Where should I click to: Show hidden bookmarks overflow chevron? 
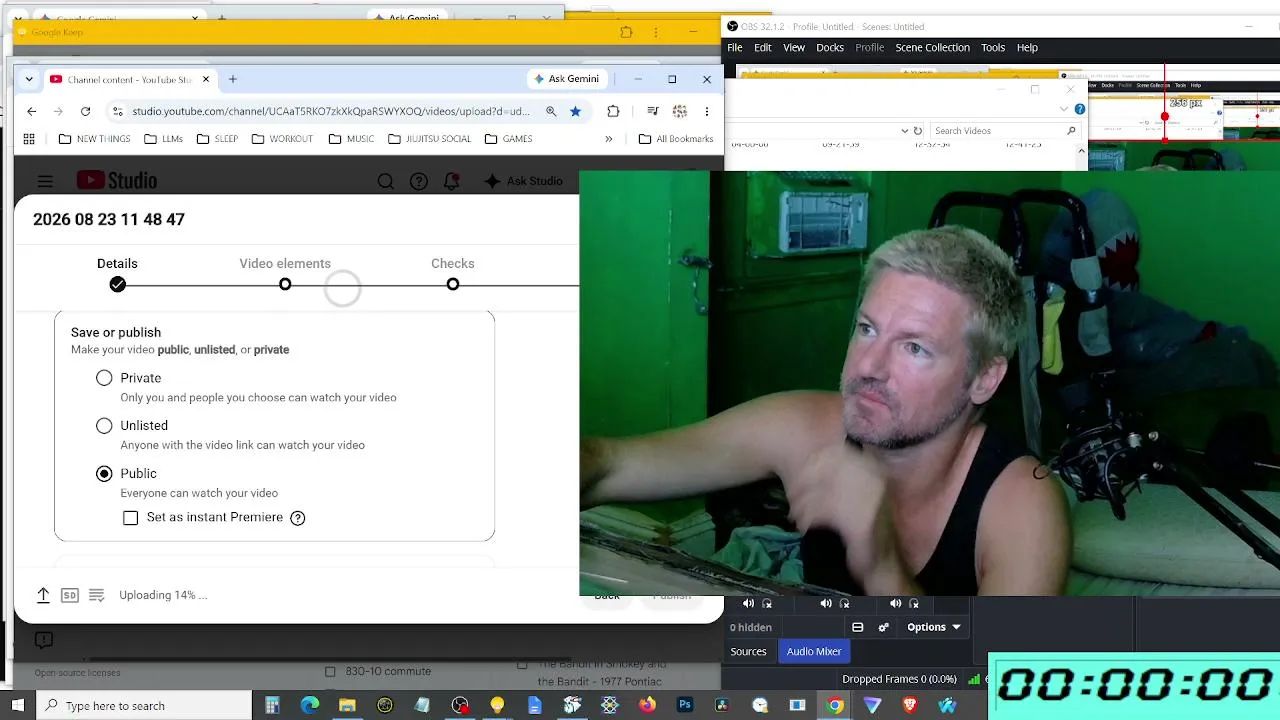(x=608, y=139)
